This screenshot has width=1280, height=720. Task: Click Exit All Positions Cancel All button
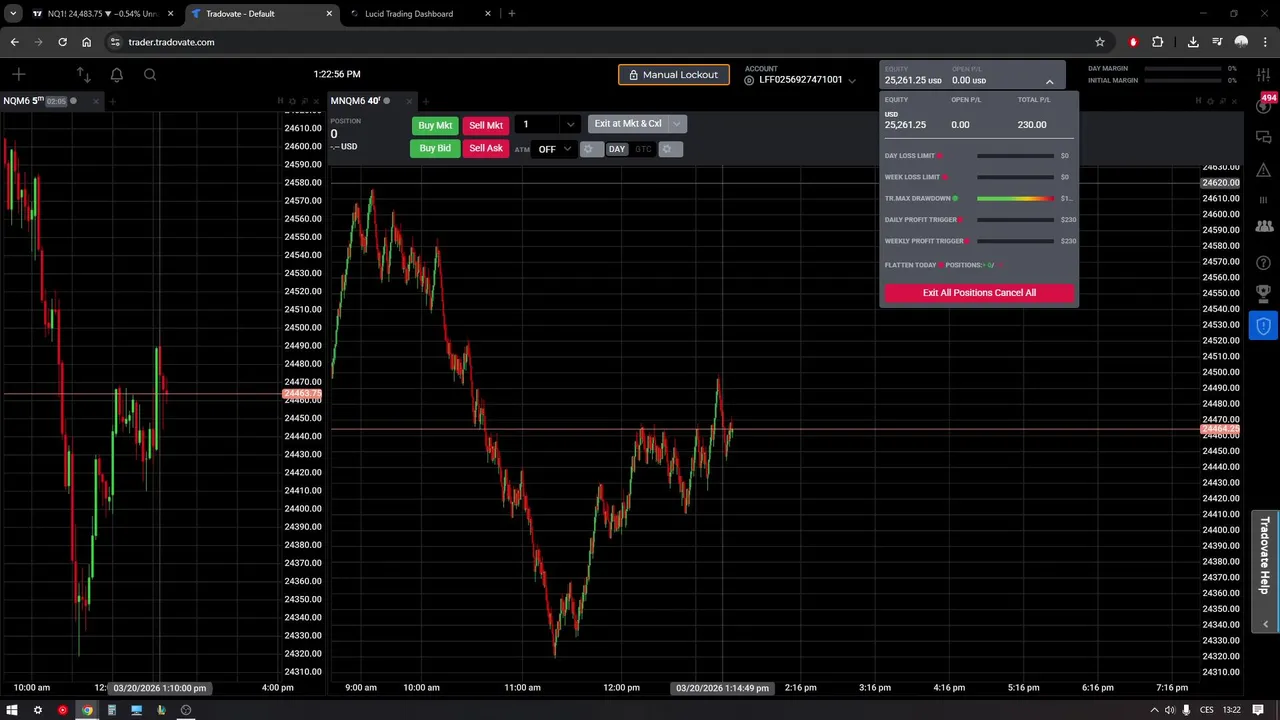(x=979, y=293)
